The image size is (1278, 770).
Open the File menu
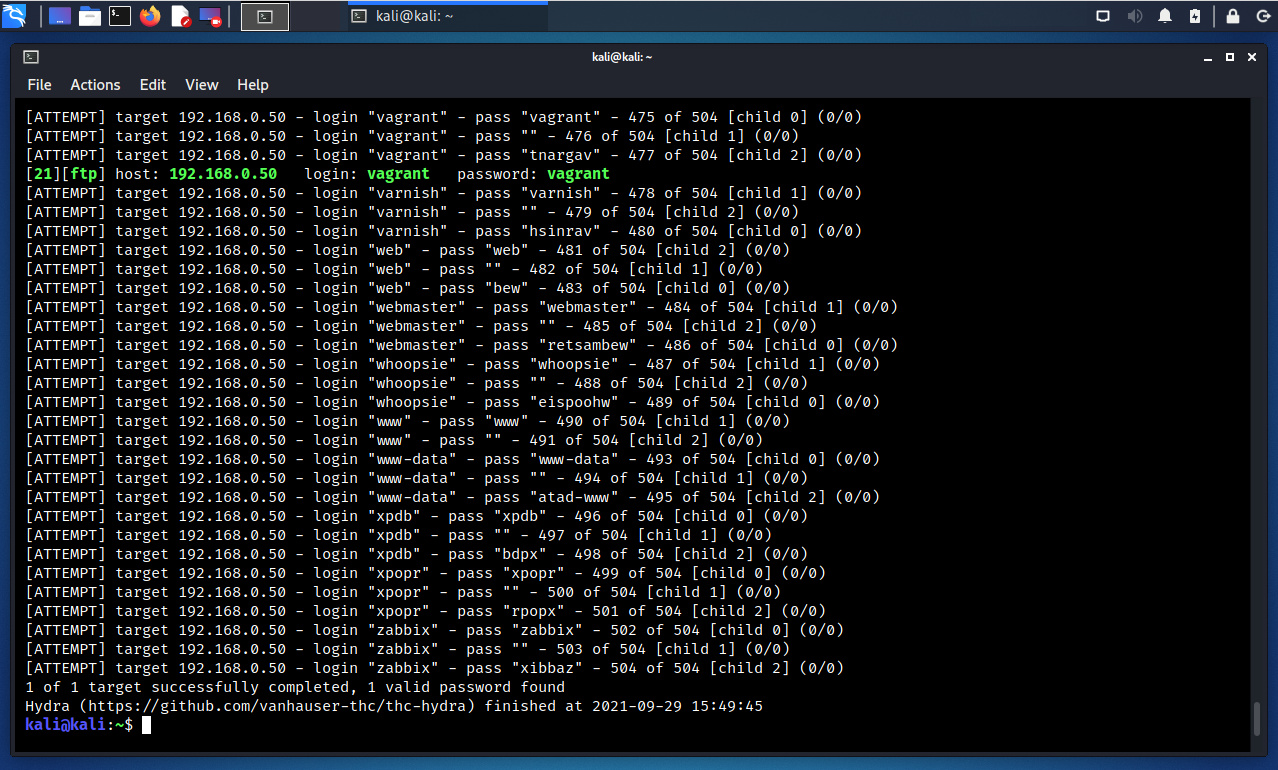click(x=39, y=85)
